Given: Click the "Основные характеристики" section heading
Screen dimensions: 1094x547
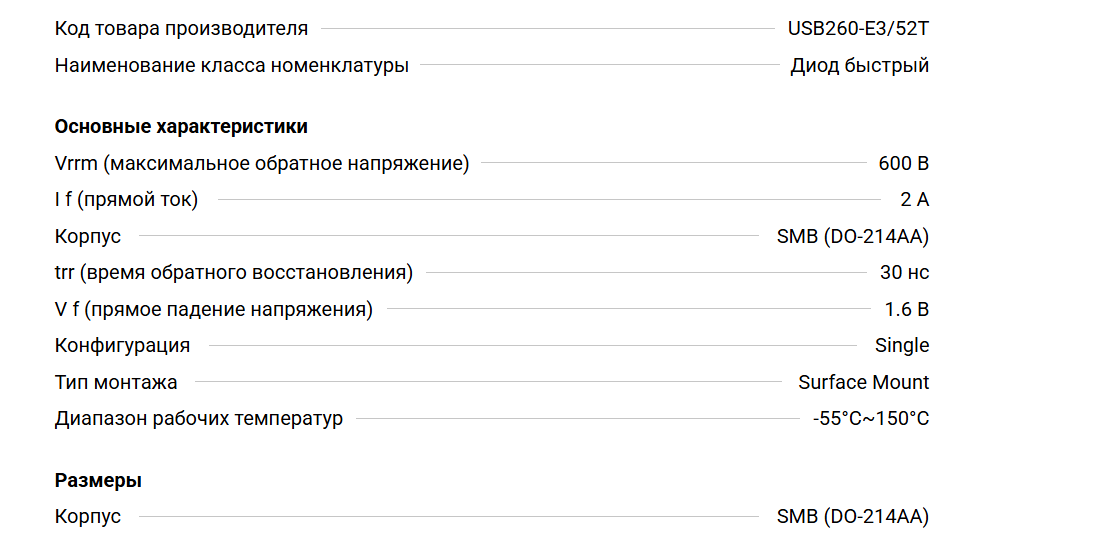Looking at the screenshot, I should (181, 127).
